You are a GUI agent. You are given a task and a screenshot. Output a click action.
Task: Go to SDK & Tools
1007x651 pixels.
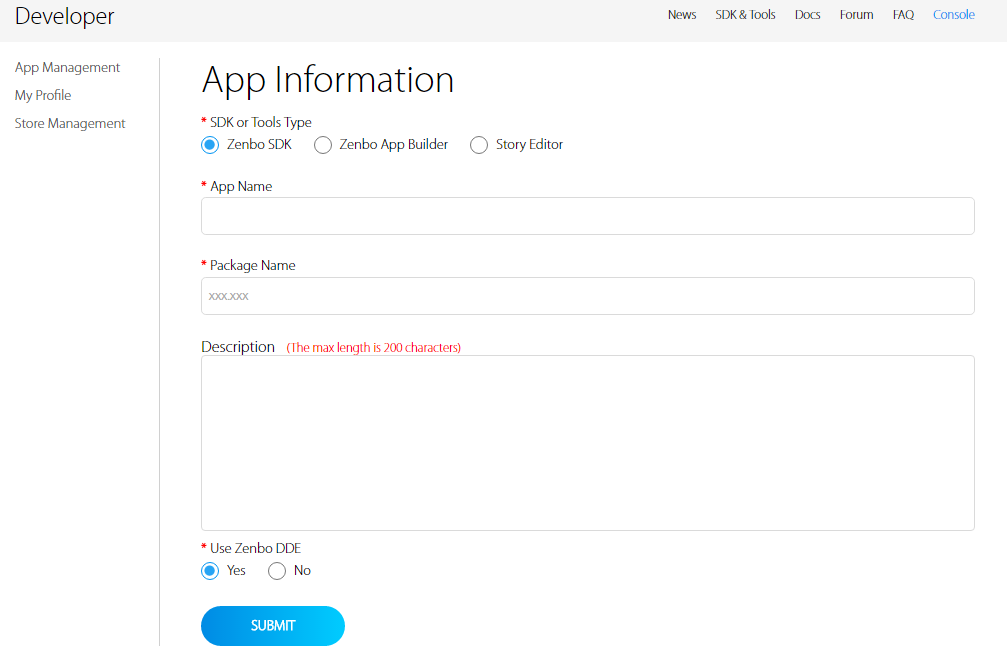(x=746, y=15)
